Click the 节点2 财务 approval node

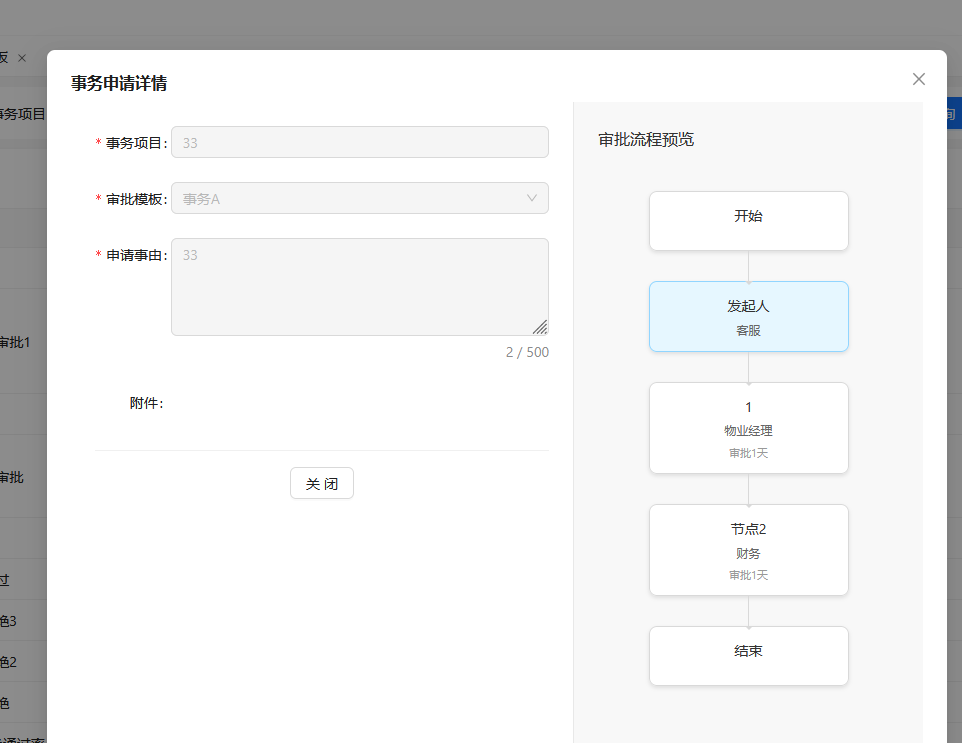click(x=748, y=550)
